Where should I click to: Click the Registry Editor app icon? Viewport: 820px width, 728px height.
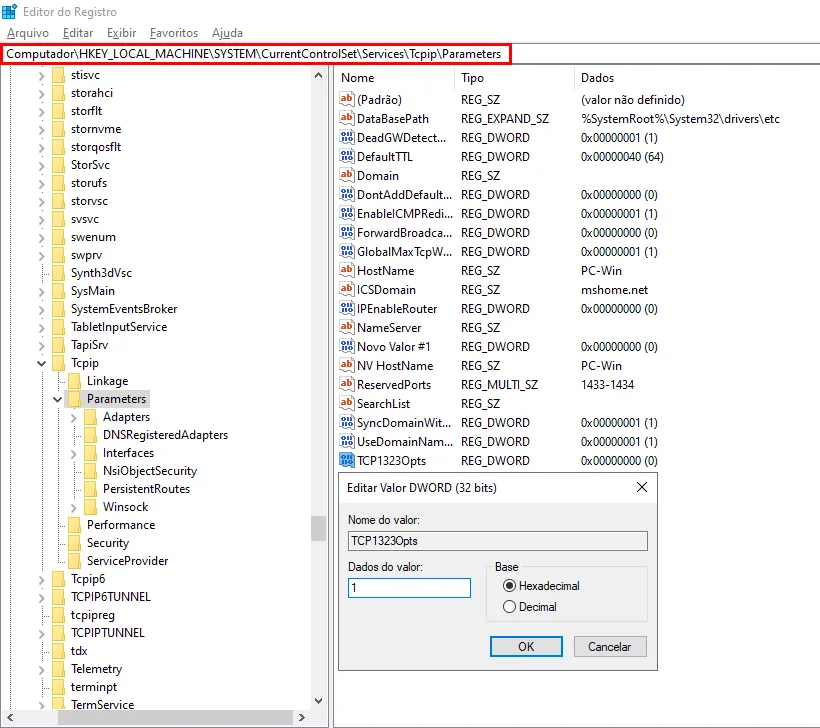[10, 11]
